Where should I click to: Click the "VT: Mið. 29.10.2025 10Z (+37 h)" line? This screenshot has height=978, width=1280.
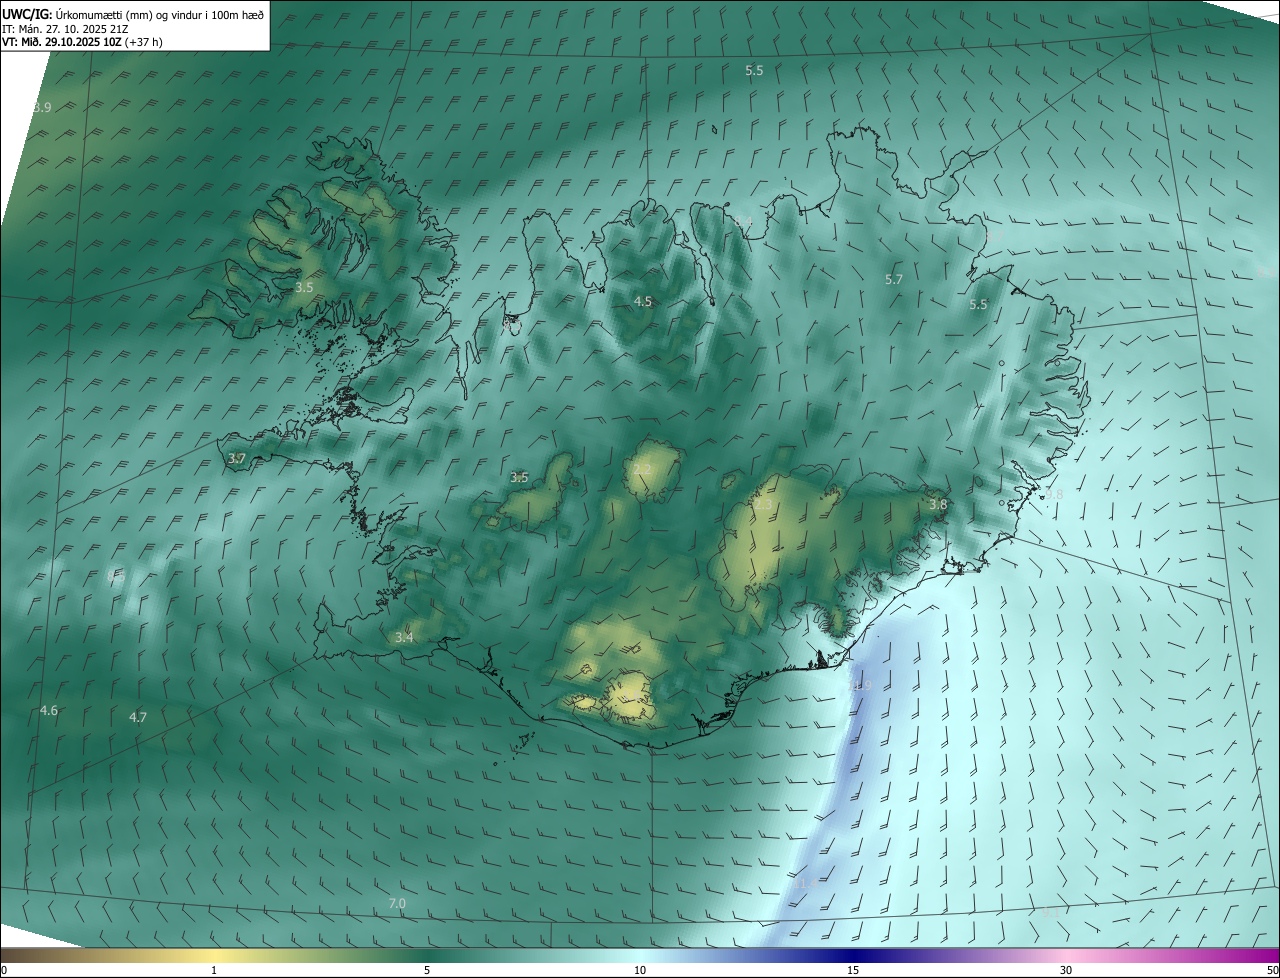[82, 42]
